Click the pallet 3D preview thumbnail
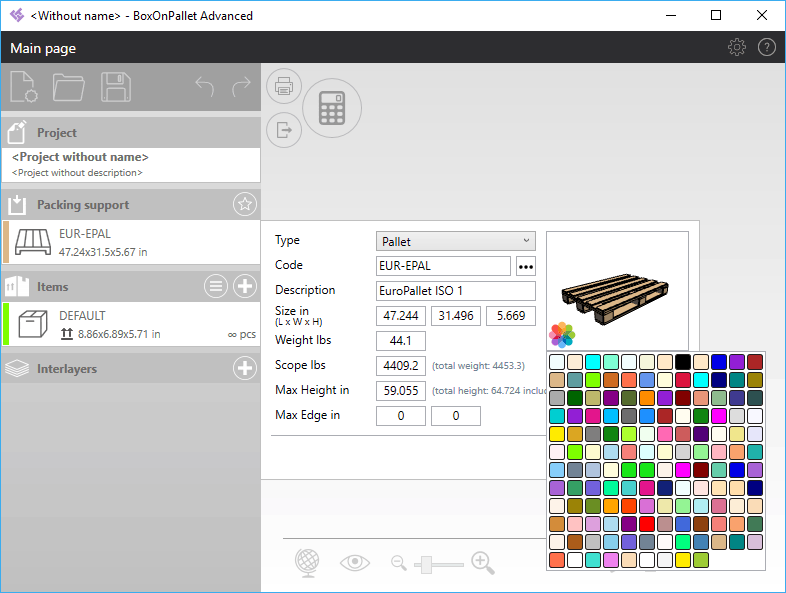Viewport: 786px width, 593px height. [x=617, y=291]
